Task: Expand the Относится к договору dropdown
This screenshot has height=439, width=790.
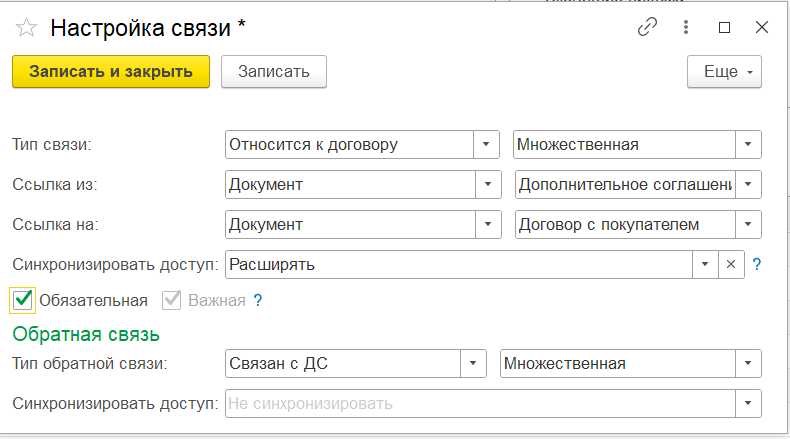Action: click(x=487, y=144)
